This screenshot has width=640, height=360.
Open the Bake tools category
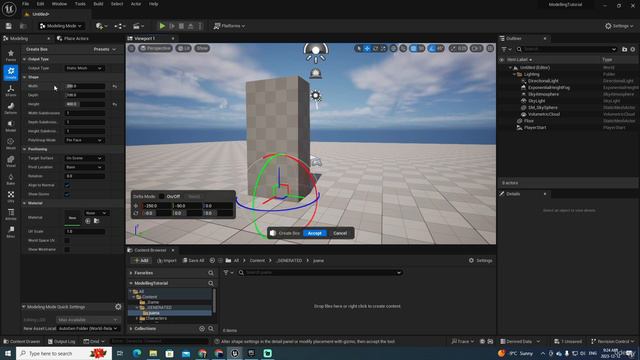coord(11,179)
